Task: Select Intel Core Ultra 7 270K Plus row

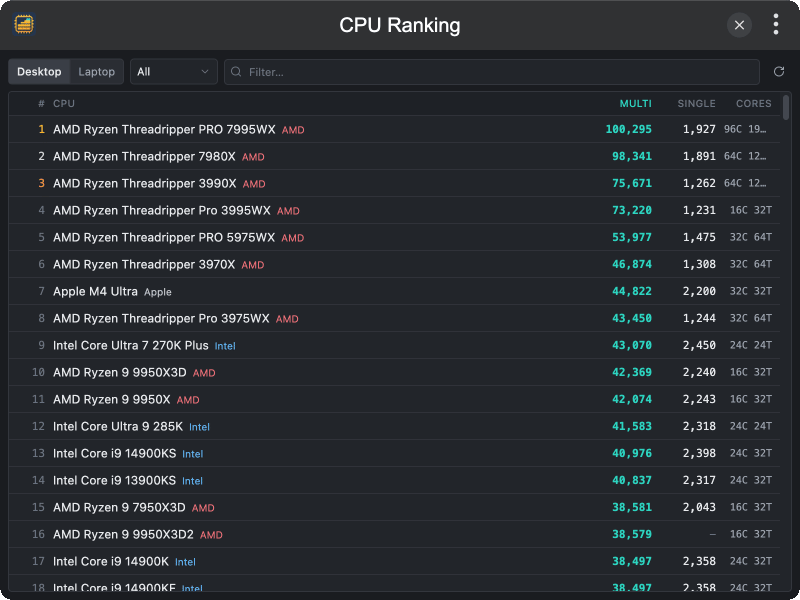Action: (394, 345)
